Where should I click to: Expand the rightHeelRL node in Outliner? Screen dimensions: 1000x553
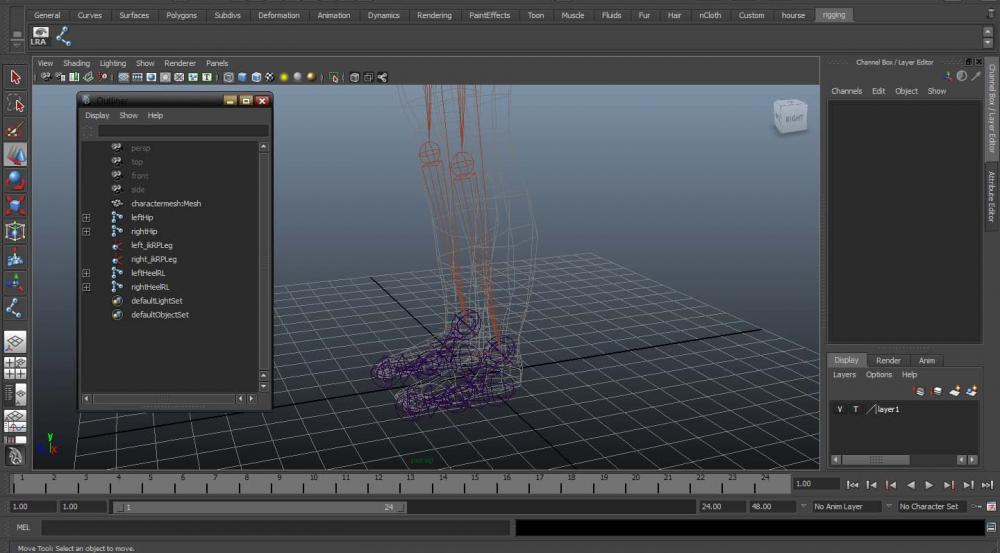coord(86,287)
